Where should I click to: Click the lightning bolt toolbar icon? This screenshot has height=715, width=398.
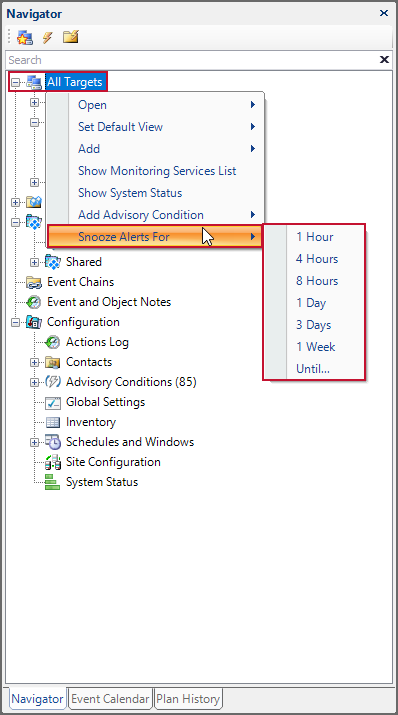click(x=47, y=37)
